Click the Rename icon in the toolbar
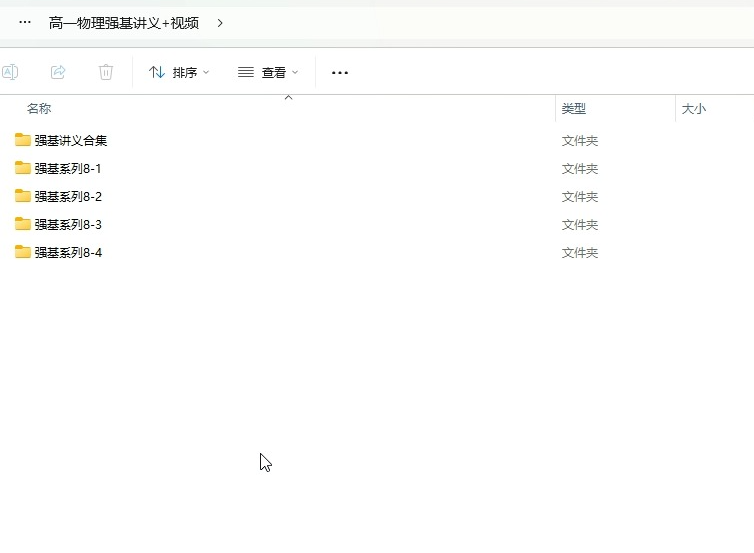The image size is (754, 553). point(10,72)
